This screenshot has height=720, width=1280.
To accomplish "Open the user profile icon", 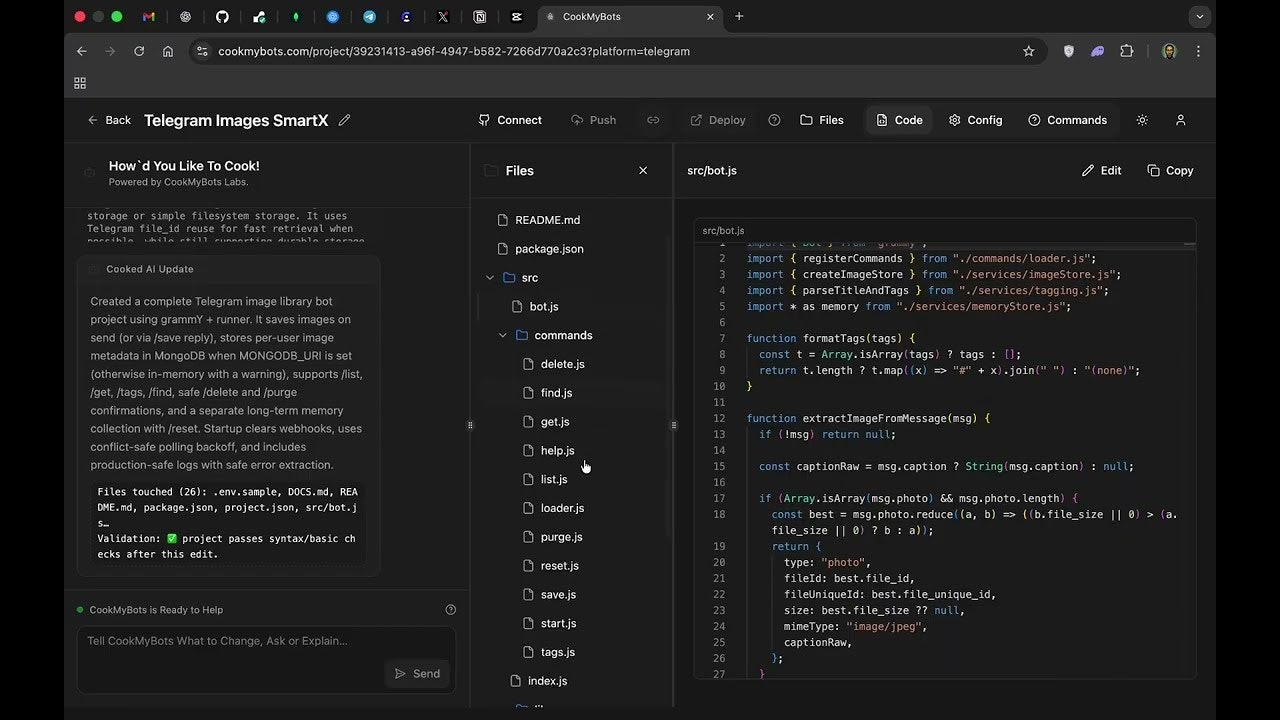I will point(1180,120).
